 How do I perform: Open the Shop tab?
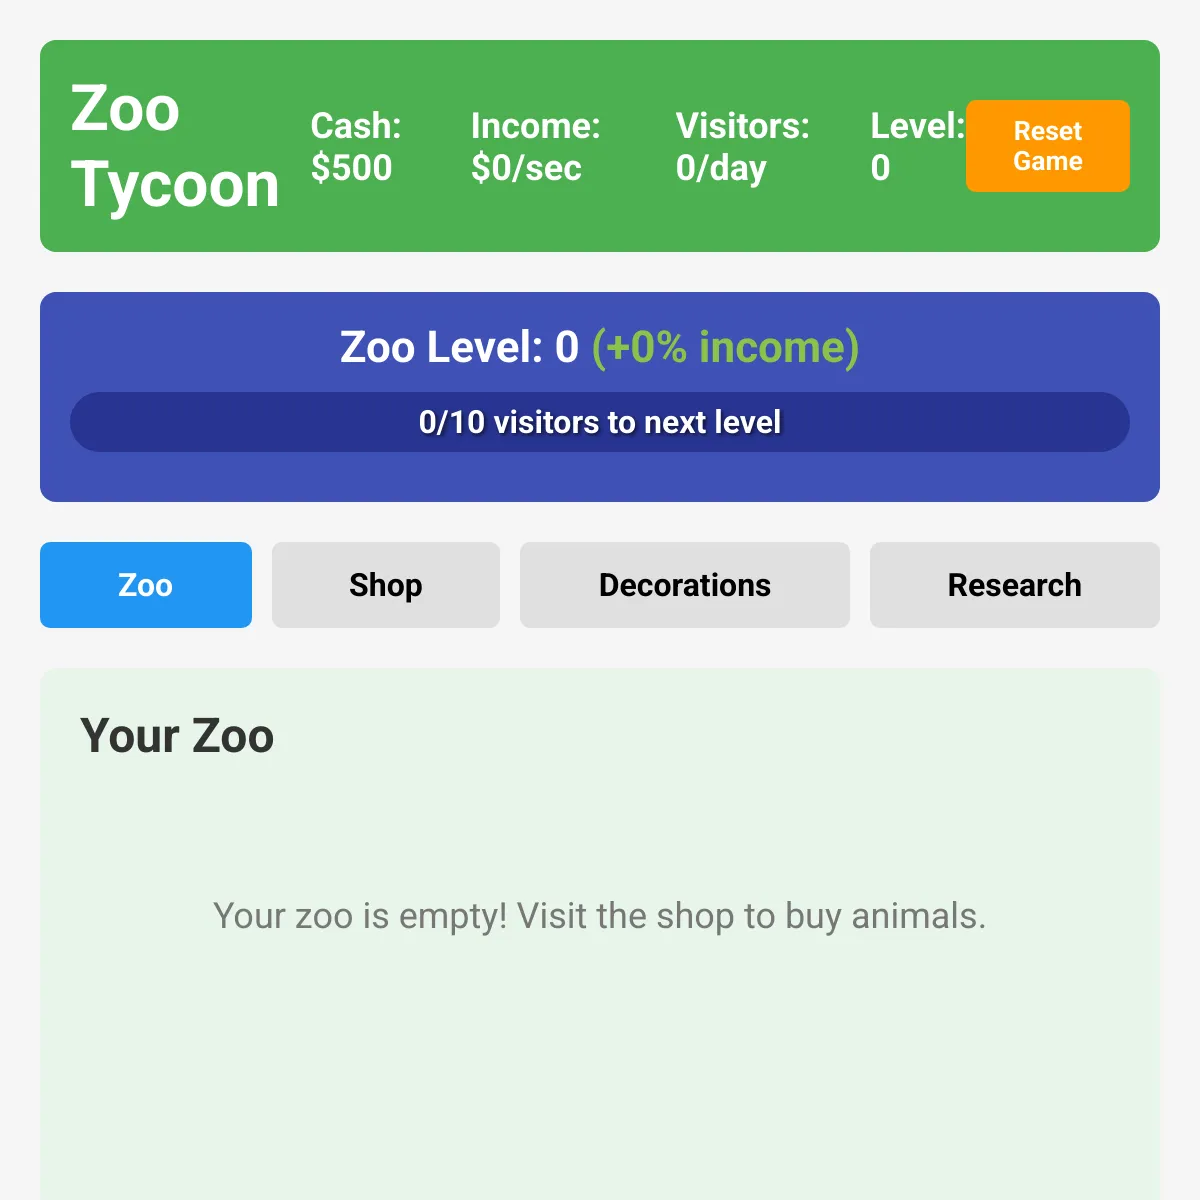[x=386, y=585]
